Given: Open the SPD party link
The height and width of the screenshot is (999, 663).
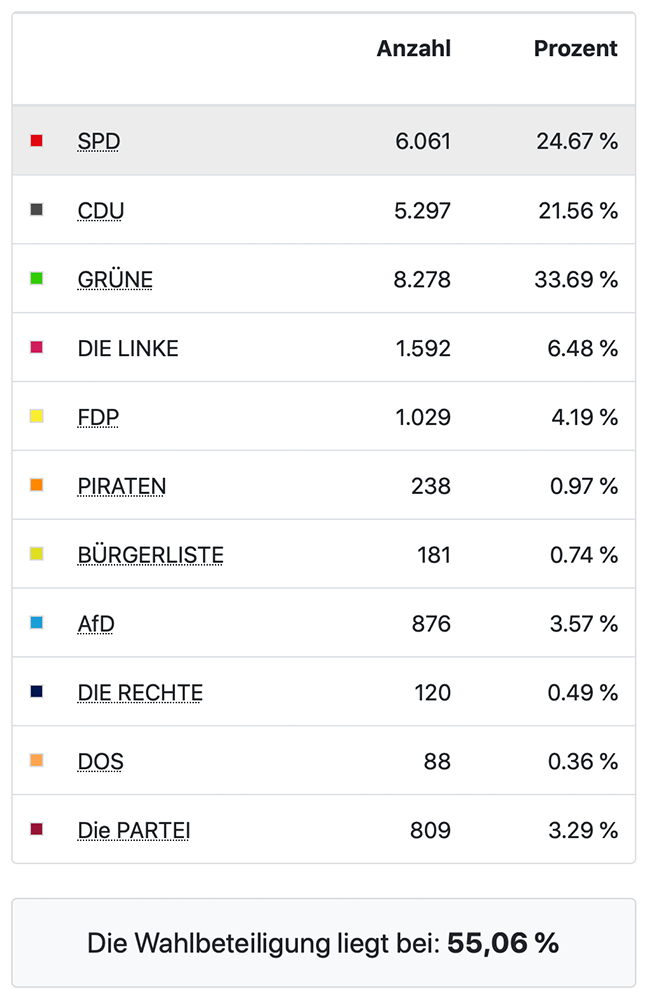Looking at the screenshot, I should point(98,142).
